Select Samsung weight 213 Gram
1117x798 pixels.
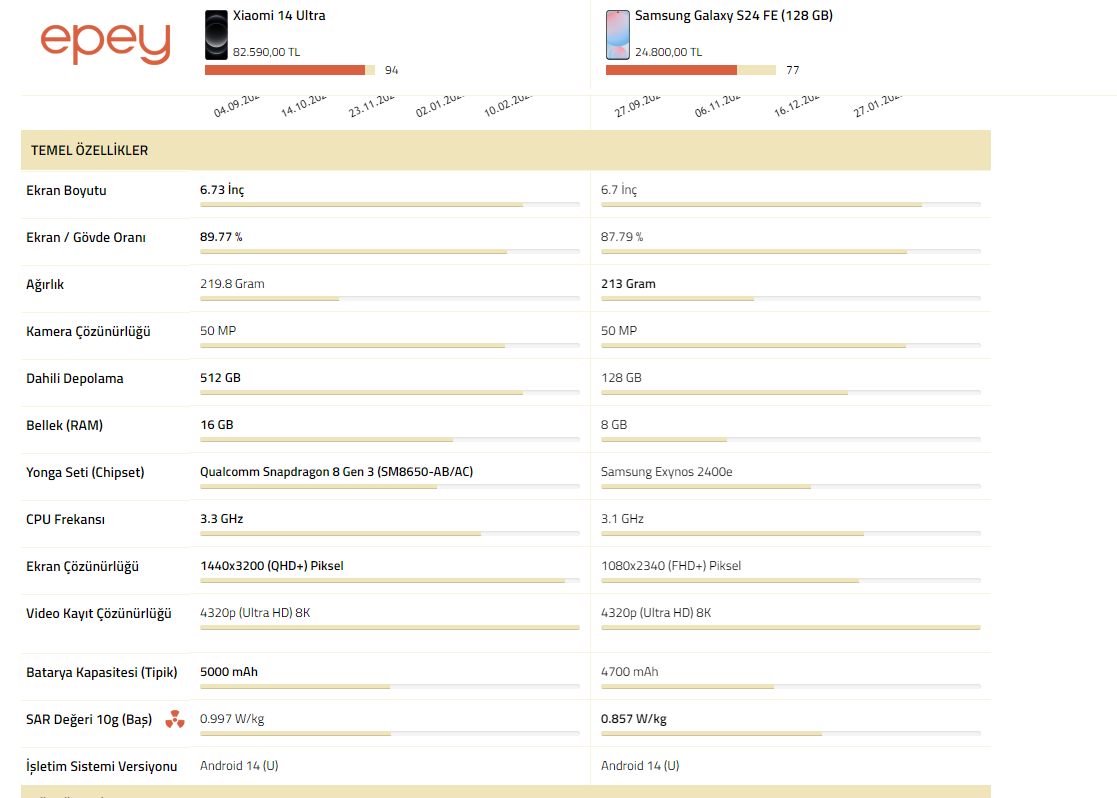[x=628, y=284]
